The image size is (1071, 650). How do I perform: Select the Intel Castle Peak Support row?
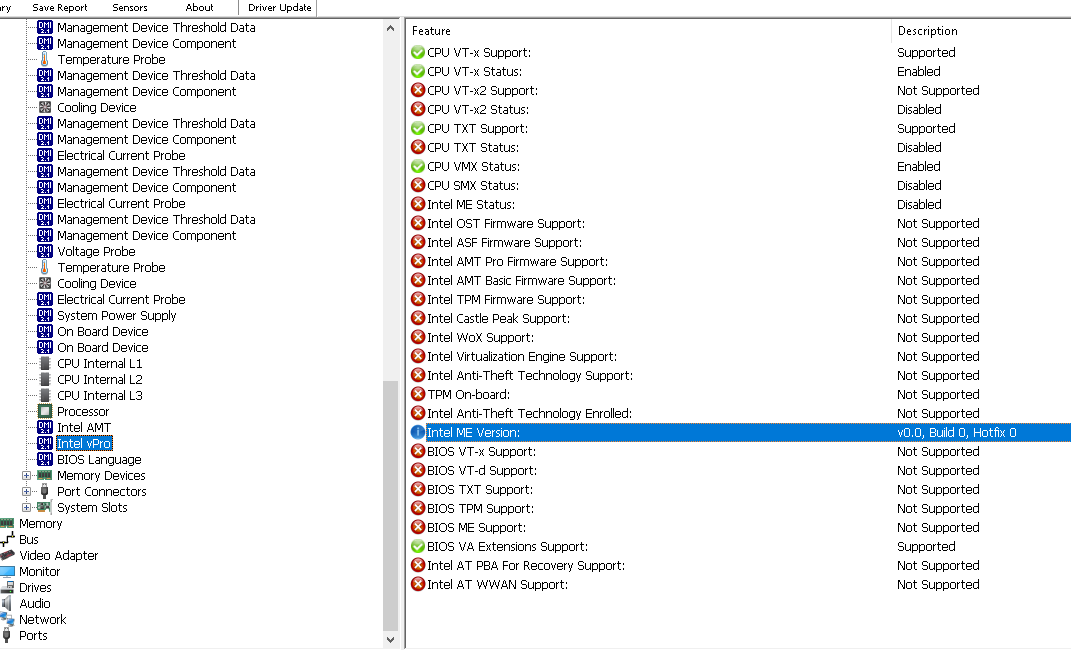coord(739,318)
